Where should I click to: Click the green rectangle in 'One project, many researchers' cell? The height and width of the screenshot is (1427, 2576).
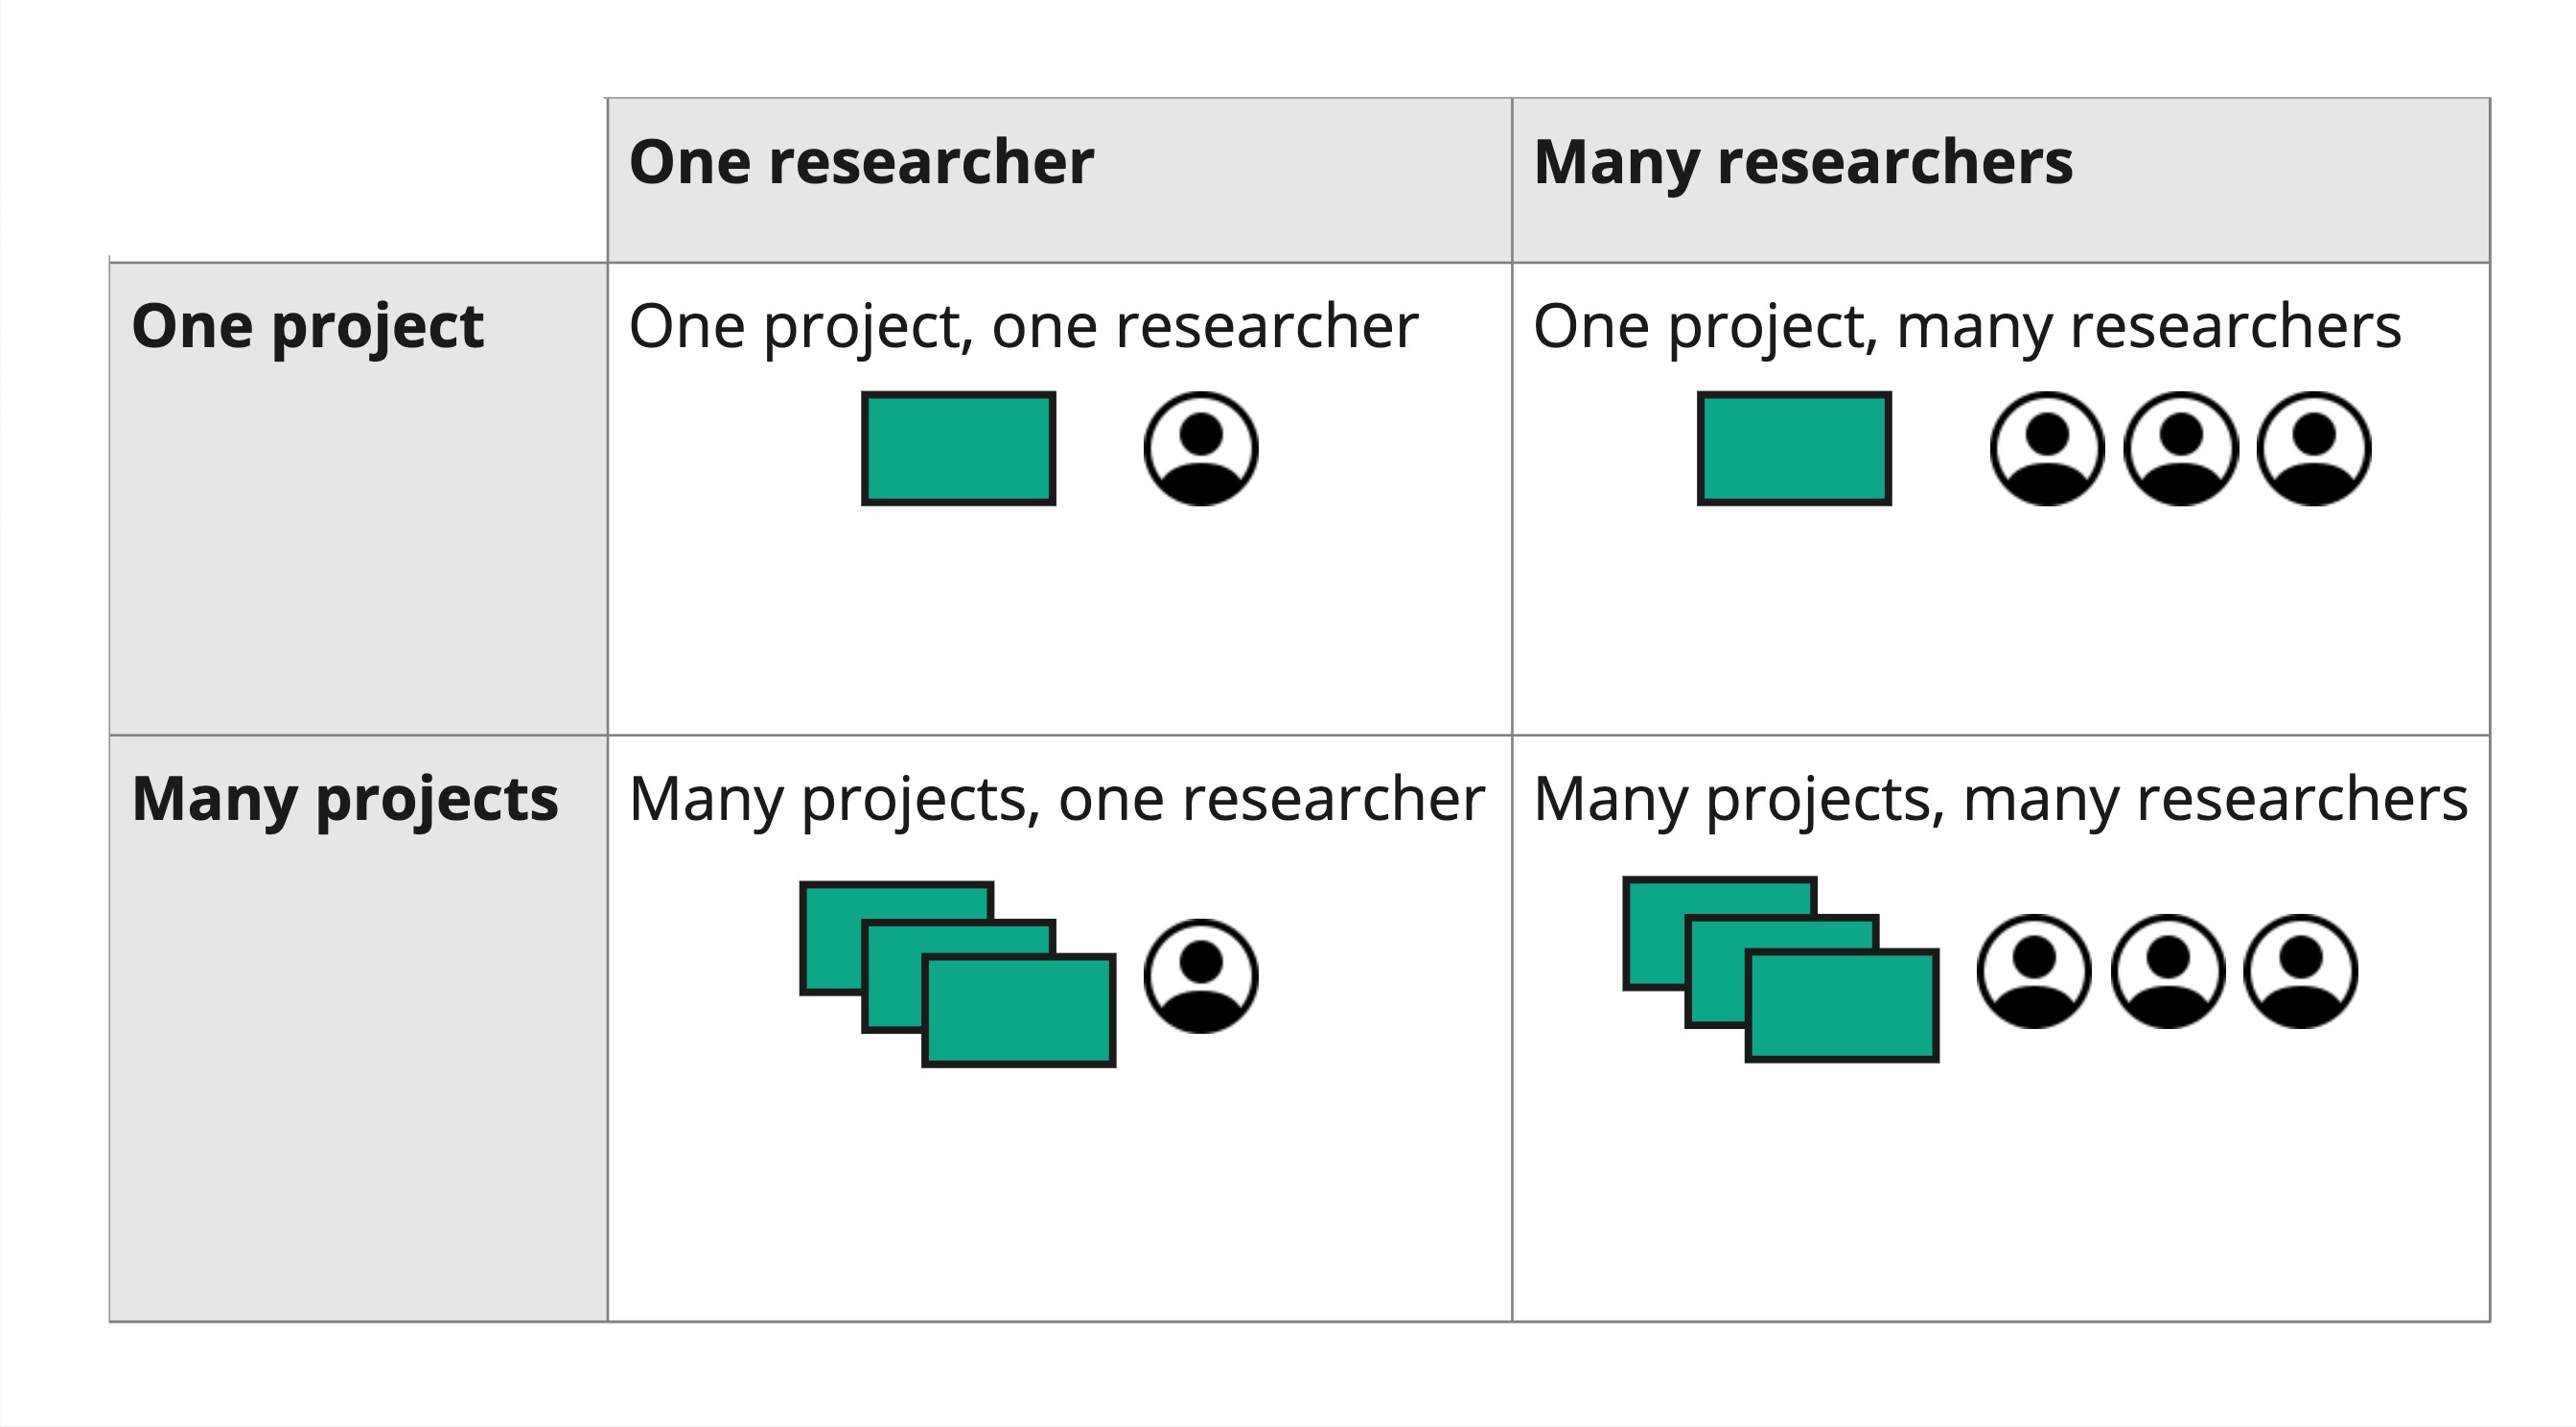tap(1794, 448)
